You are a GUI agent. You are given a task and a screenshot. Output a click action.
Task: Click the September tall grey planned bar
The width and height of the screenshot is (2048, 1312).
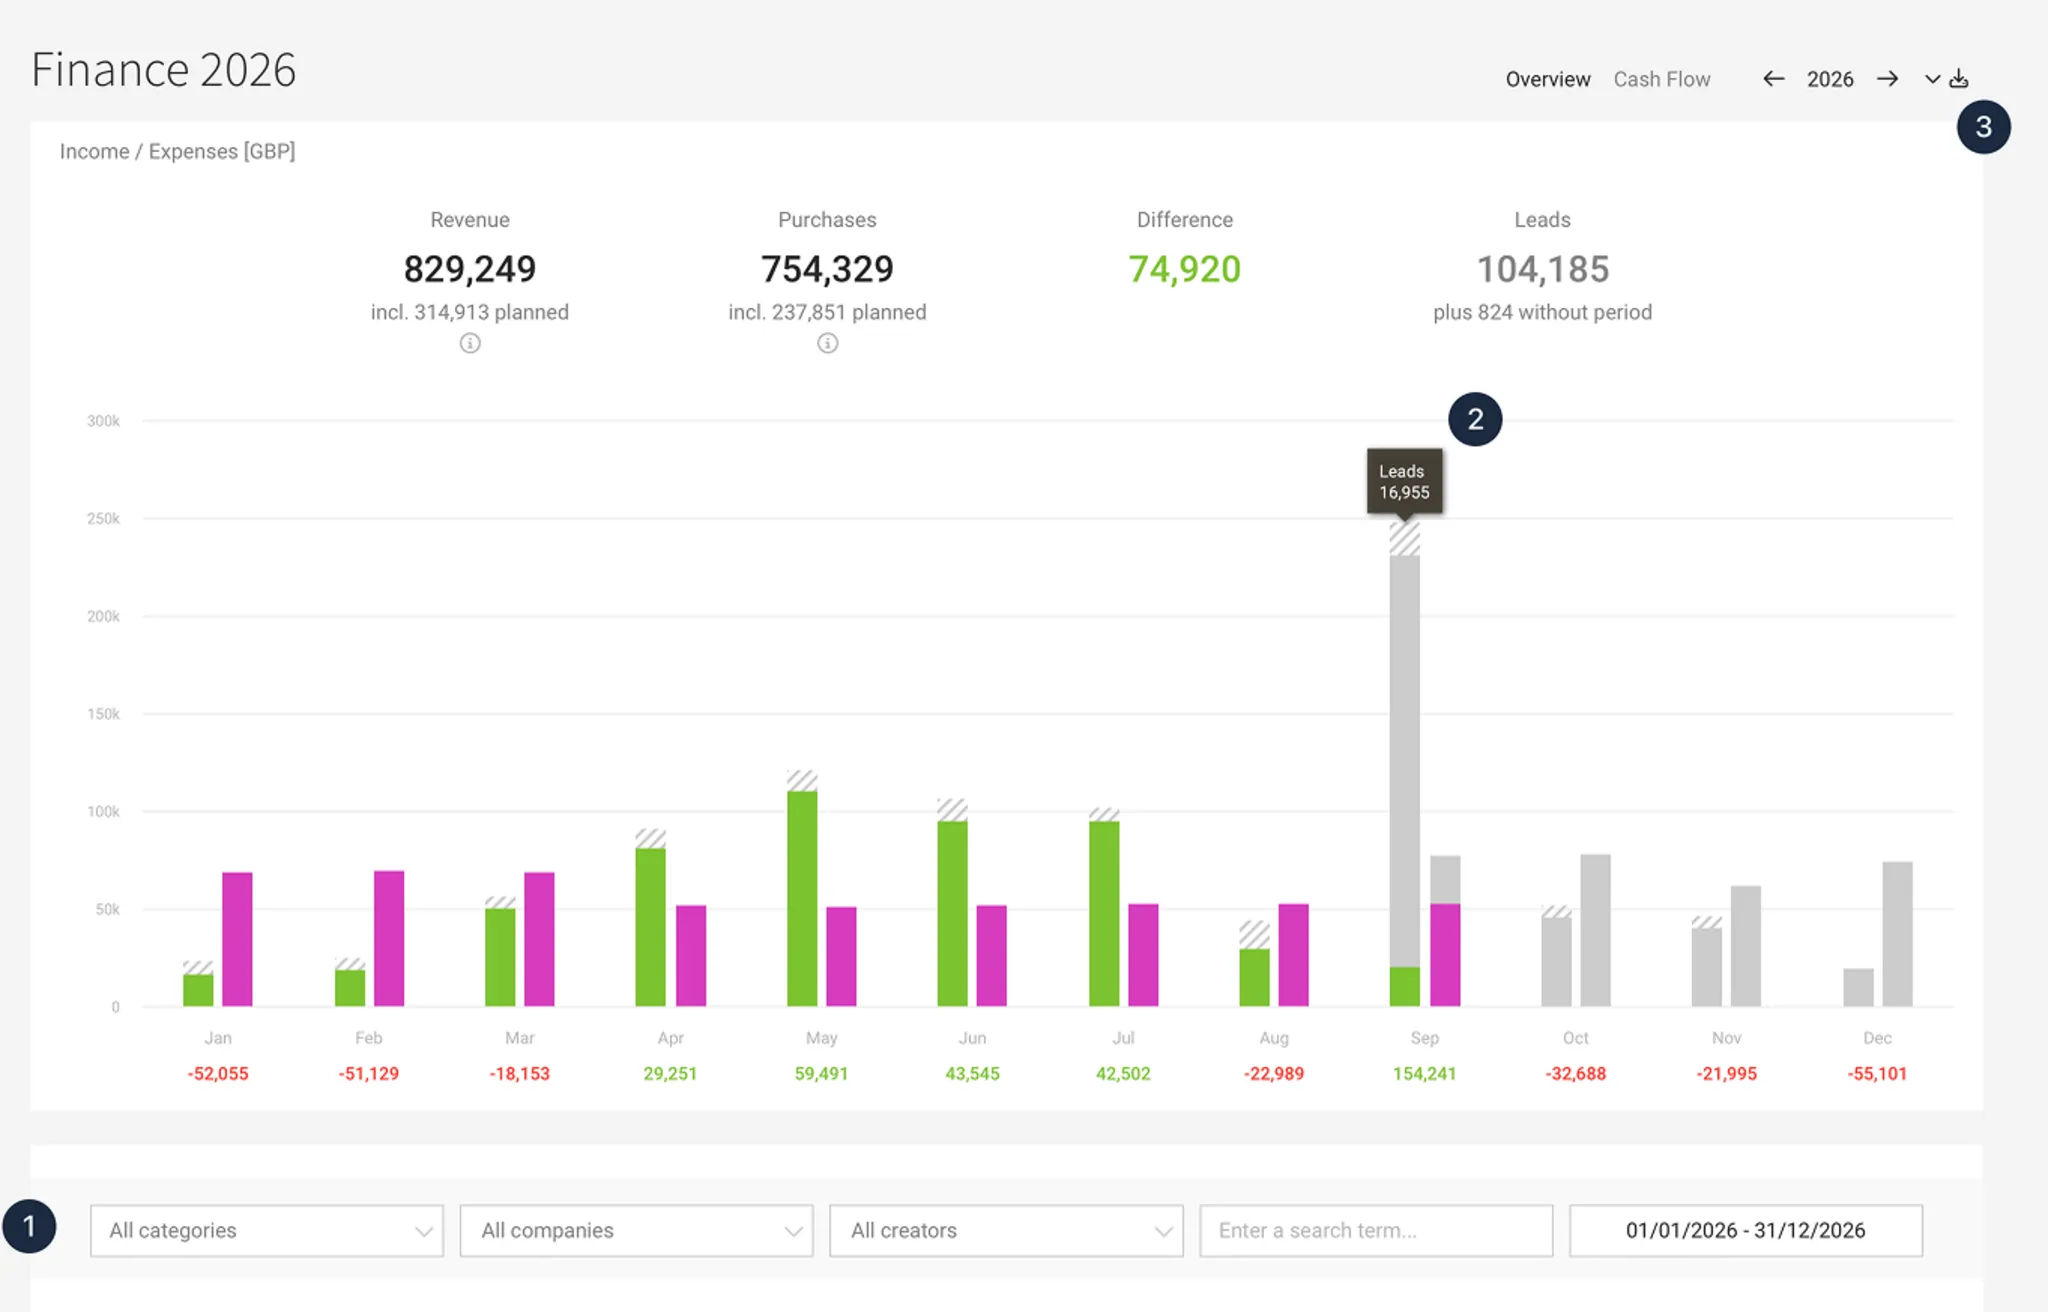click(x=1404, y=761)
